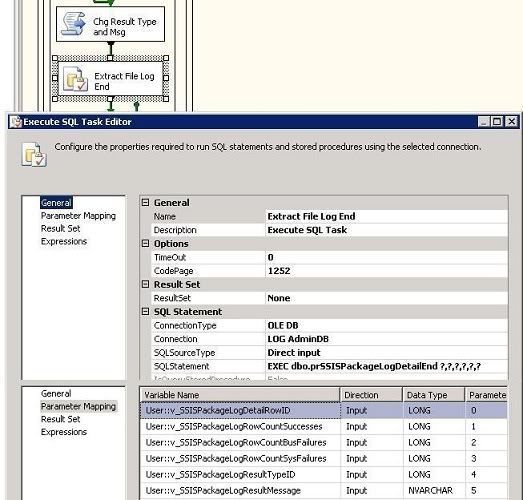
Task: Open the Parameter Mapping page in the upper list
Action: coord(78,216)
